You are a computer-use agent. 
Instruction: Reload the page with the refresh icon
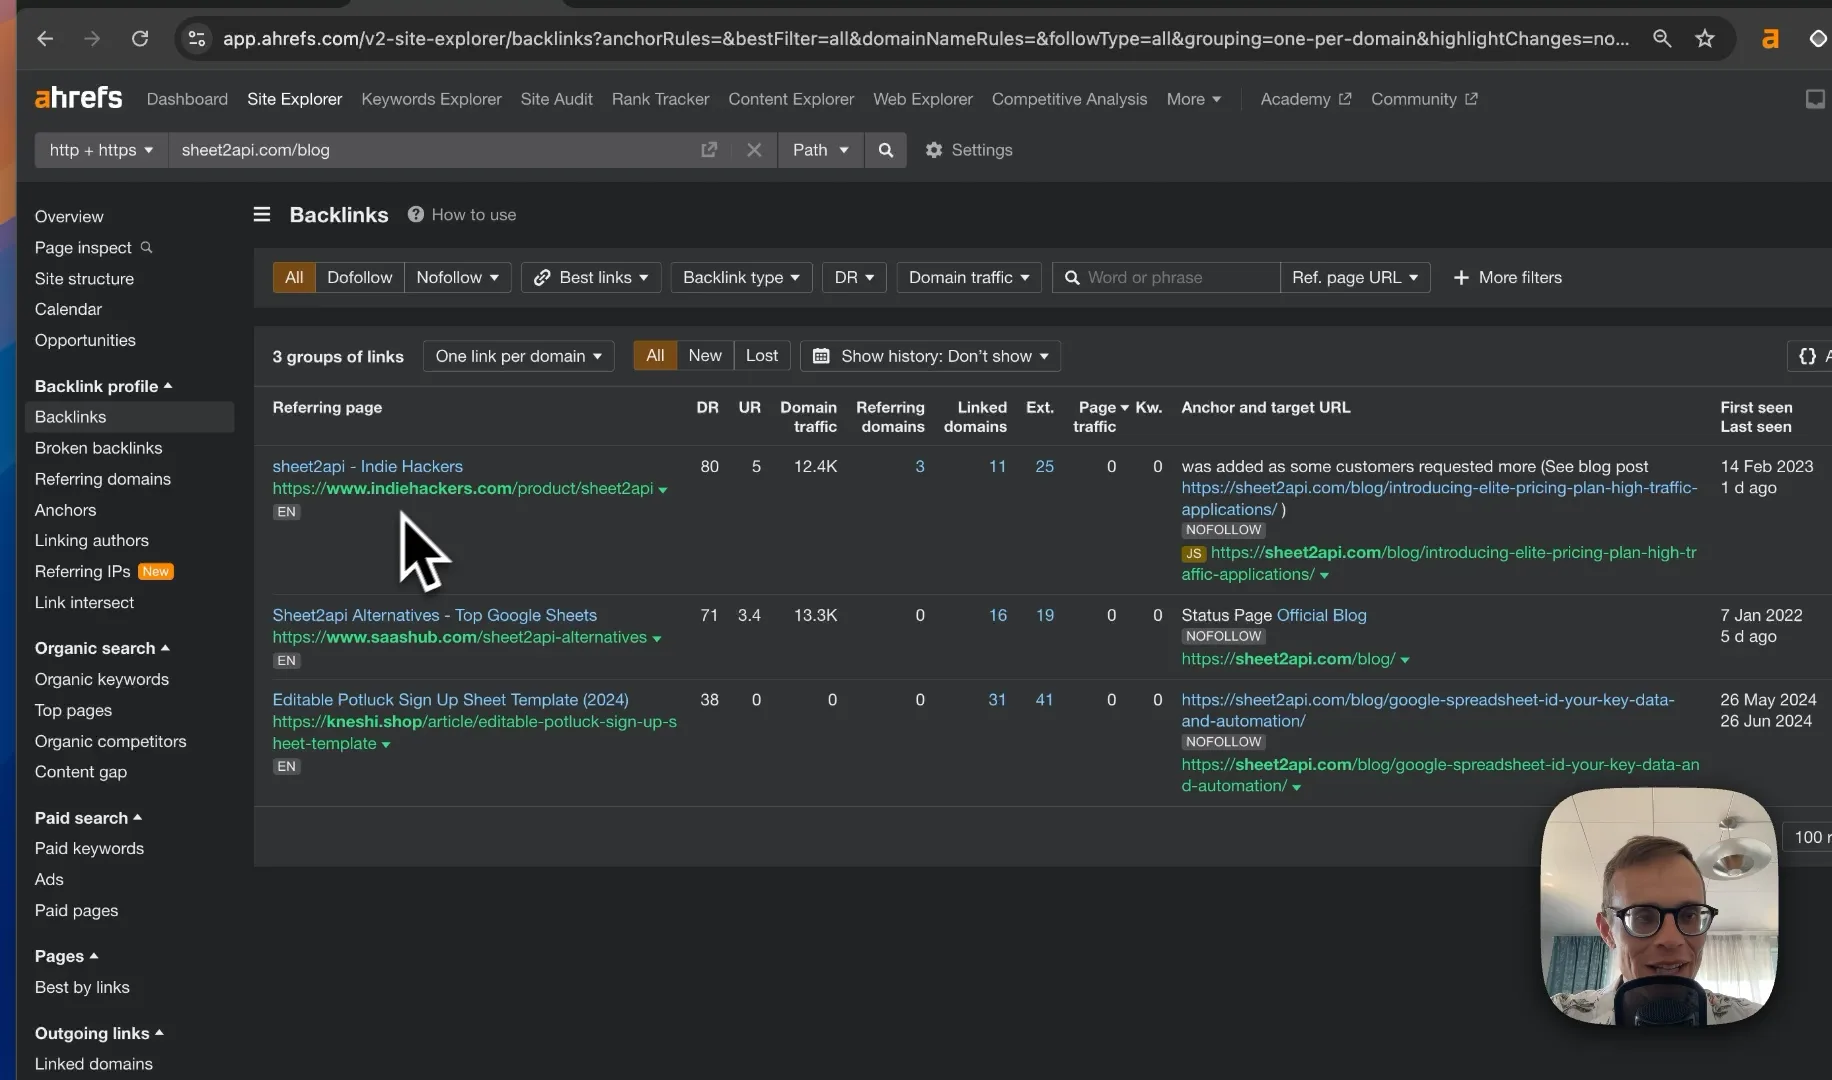pyautogui.click(x=140, y=38)
